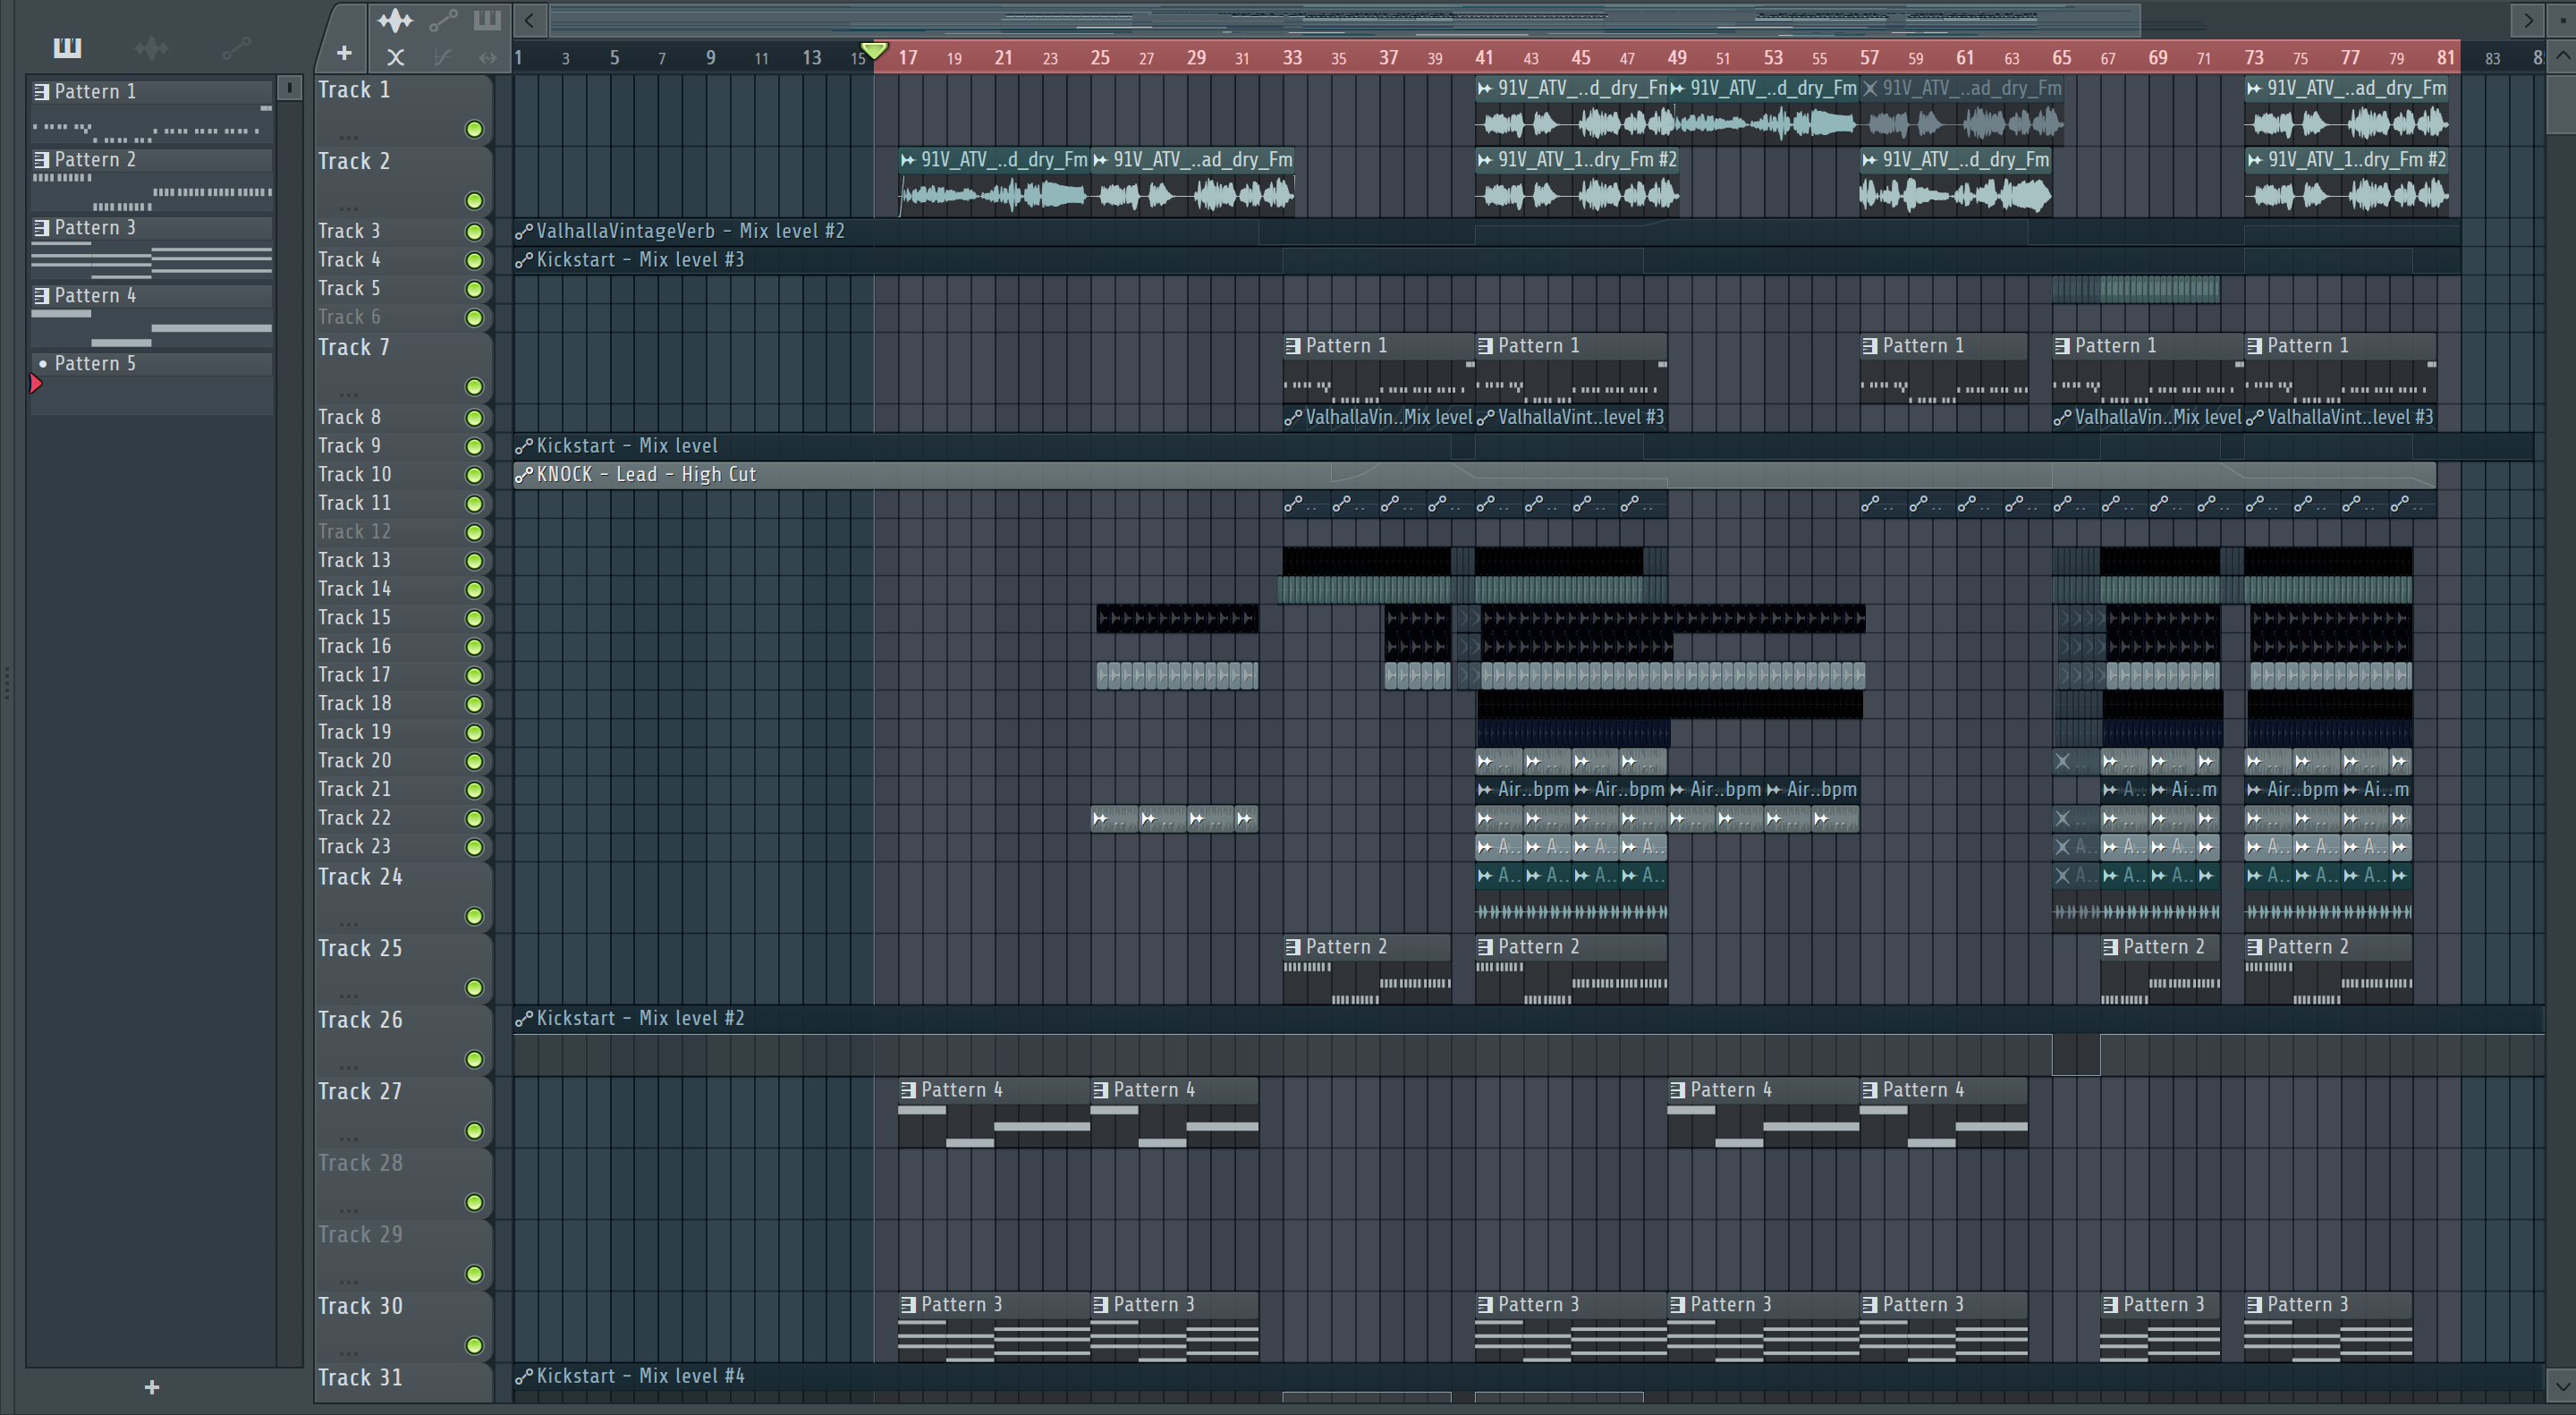2576x1415 pixels.
Task: Add new pattern with picker plus button
Action: (x=152, y=1387)
